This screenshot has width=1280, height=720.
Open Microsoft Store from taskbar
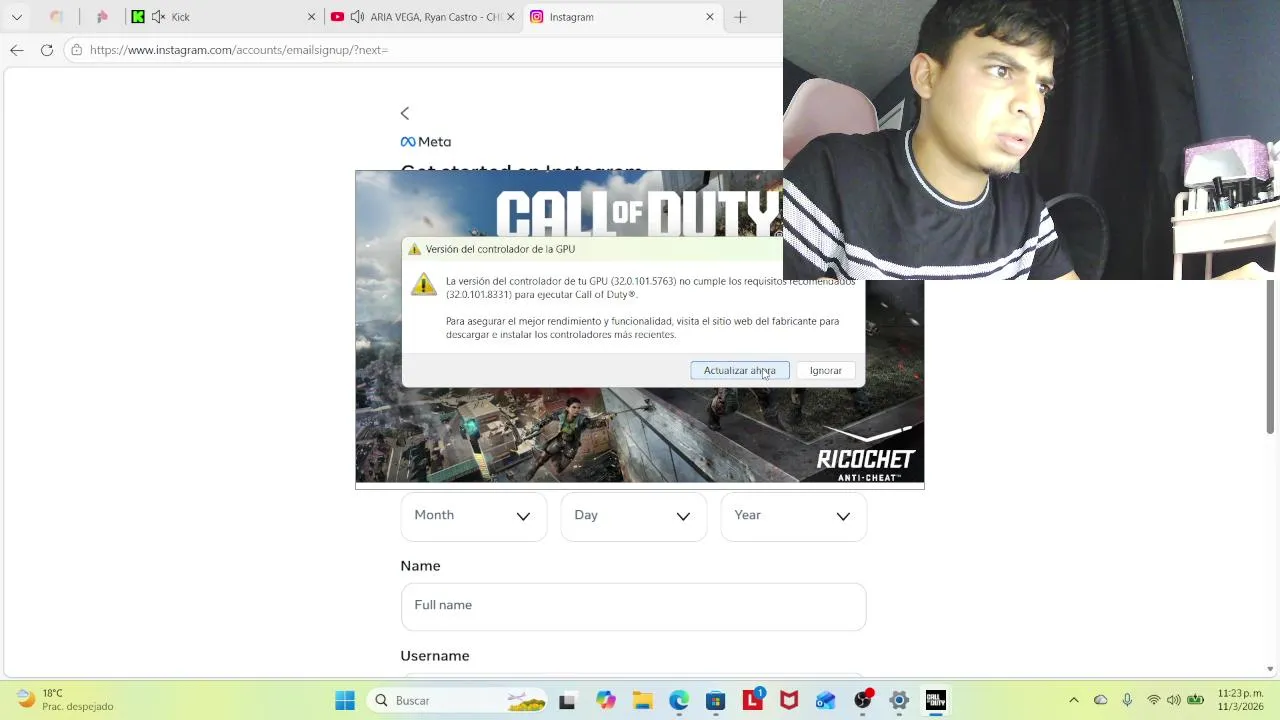pos(716,701)
